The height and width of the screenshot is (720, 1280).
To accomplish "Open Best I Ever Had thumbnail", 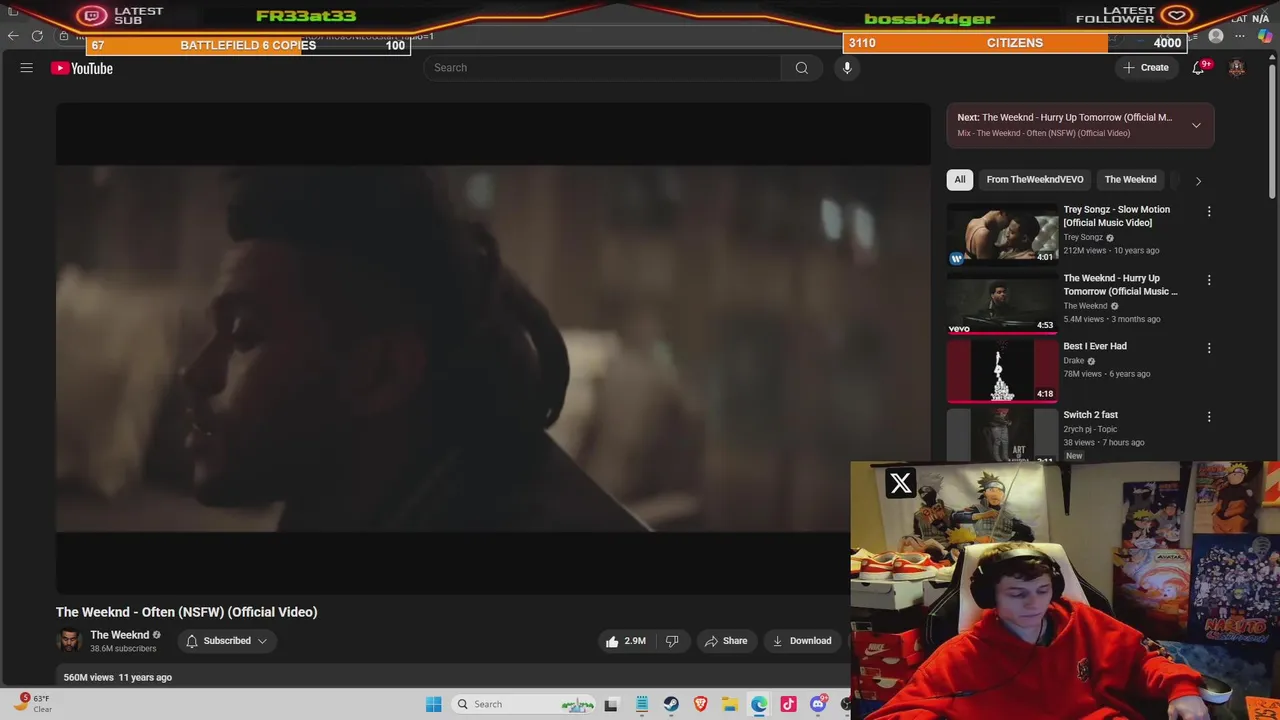I will click(x=1002, y=371).
